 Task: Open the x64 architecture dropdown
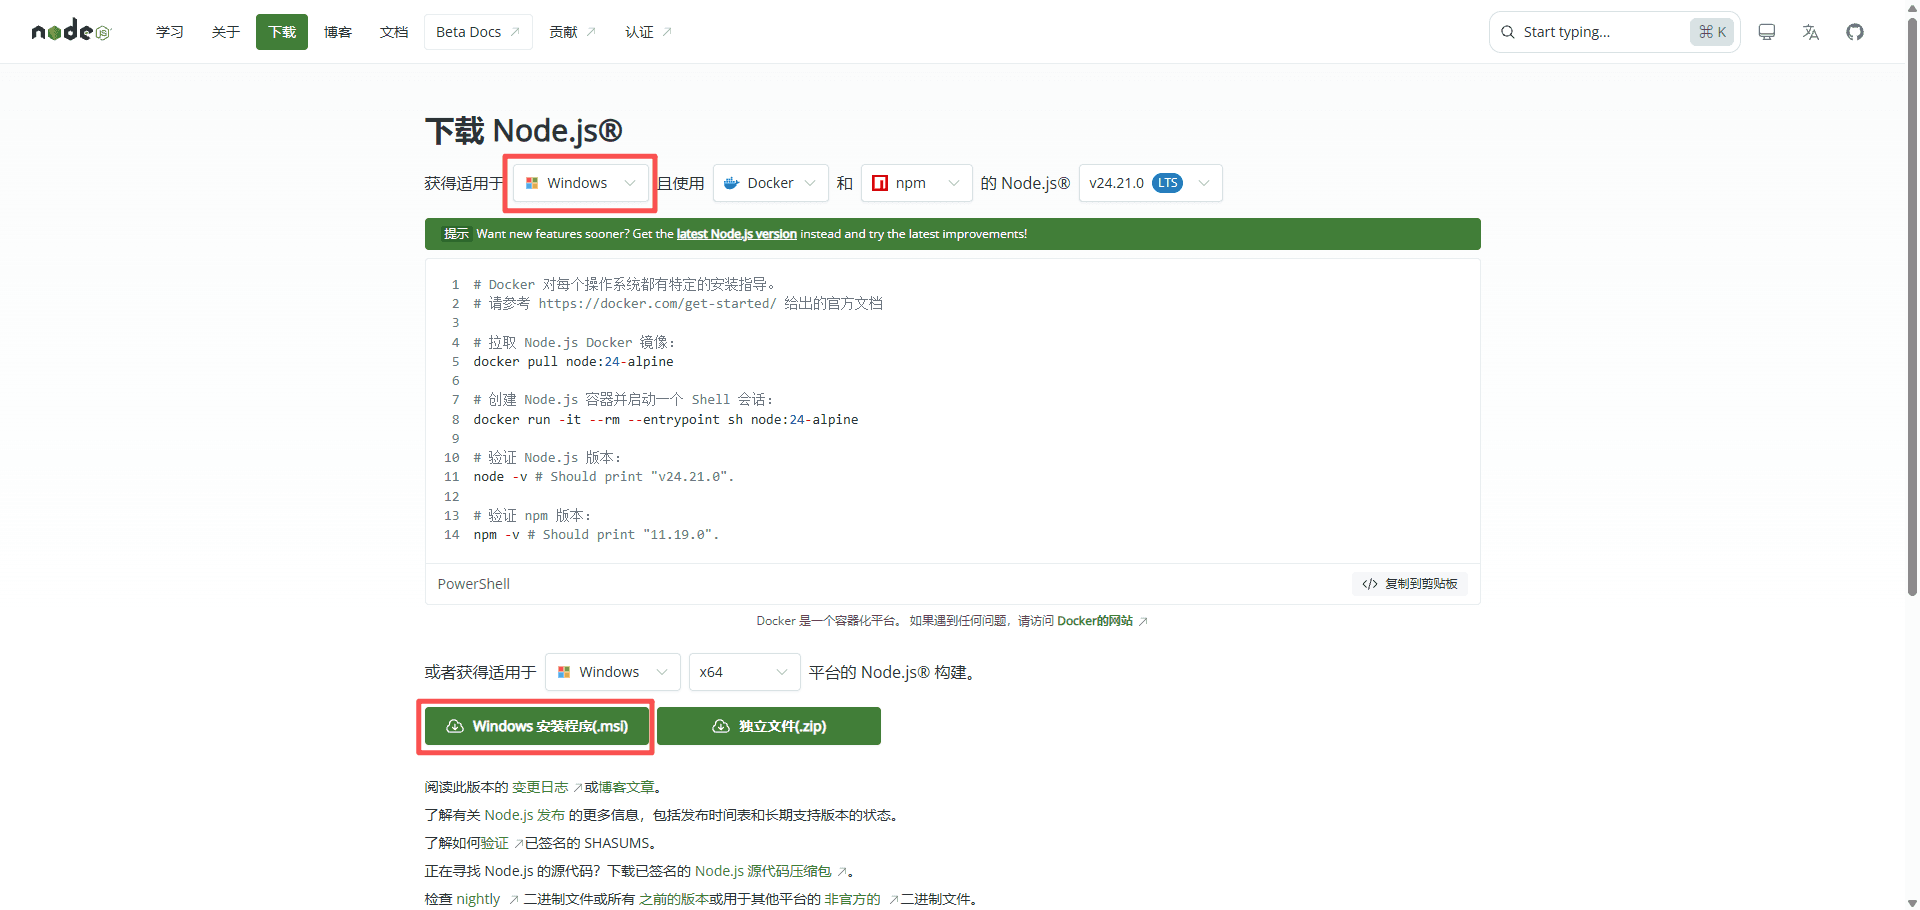point(745,672)
